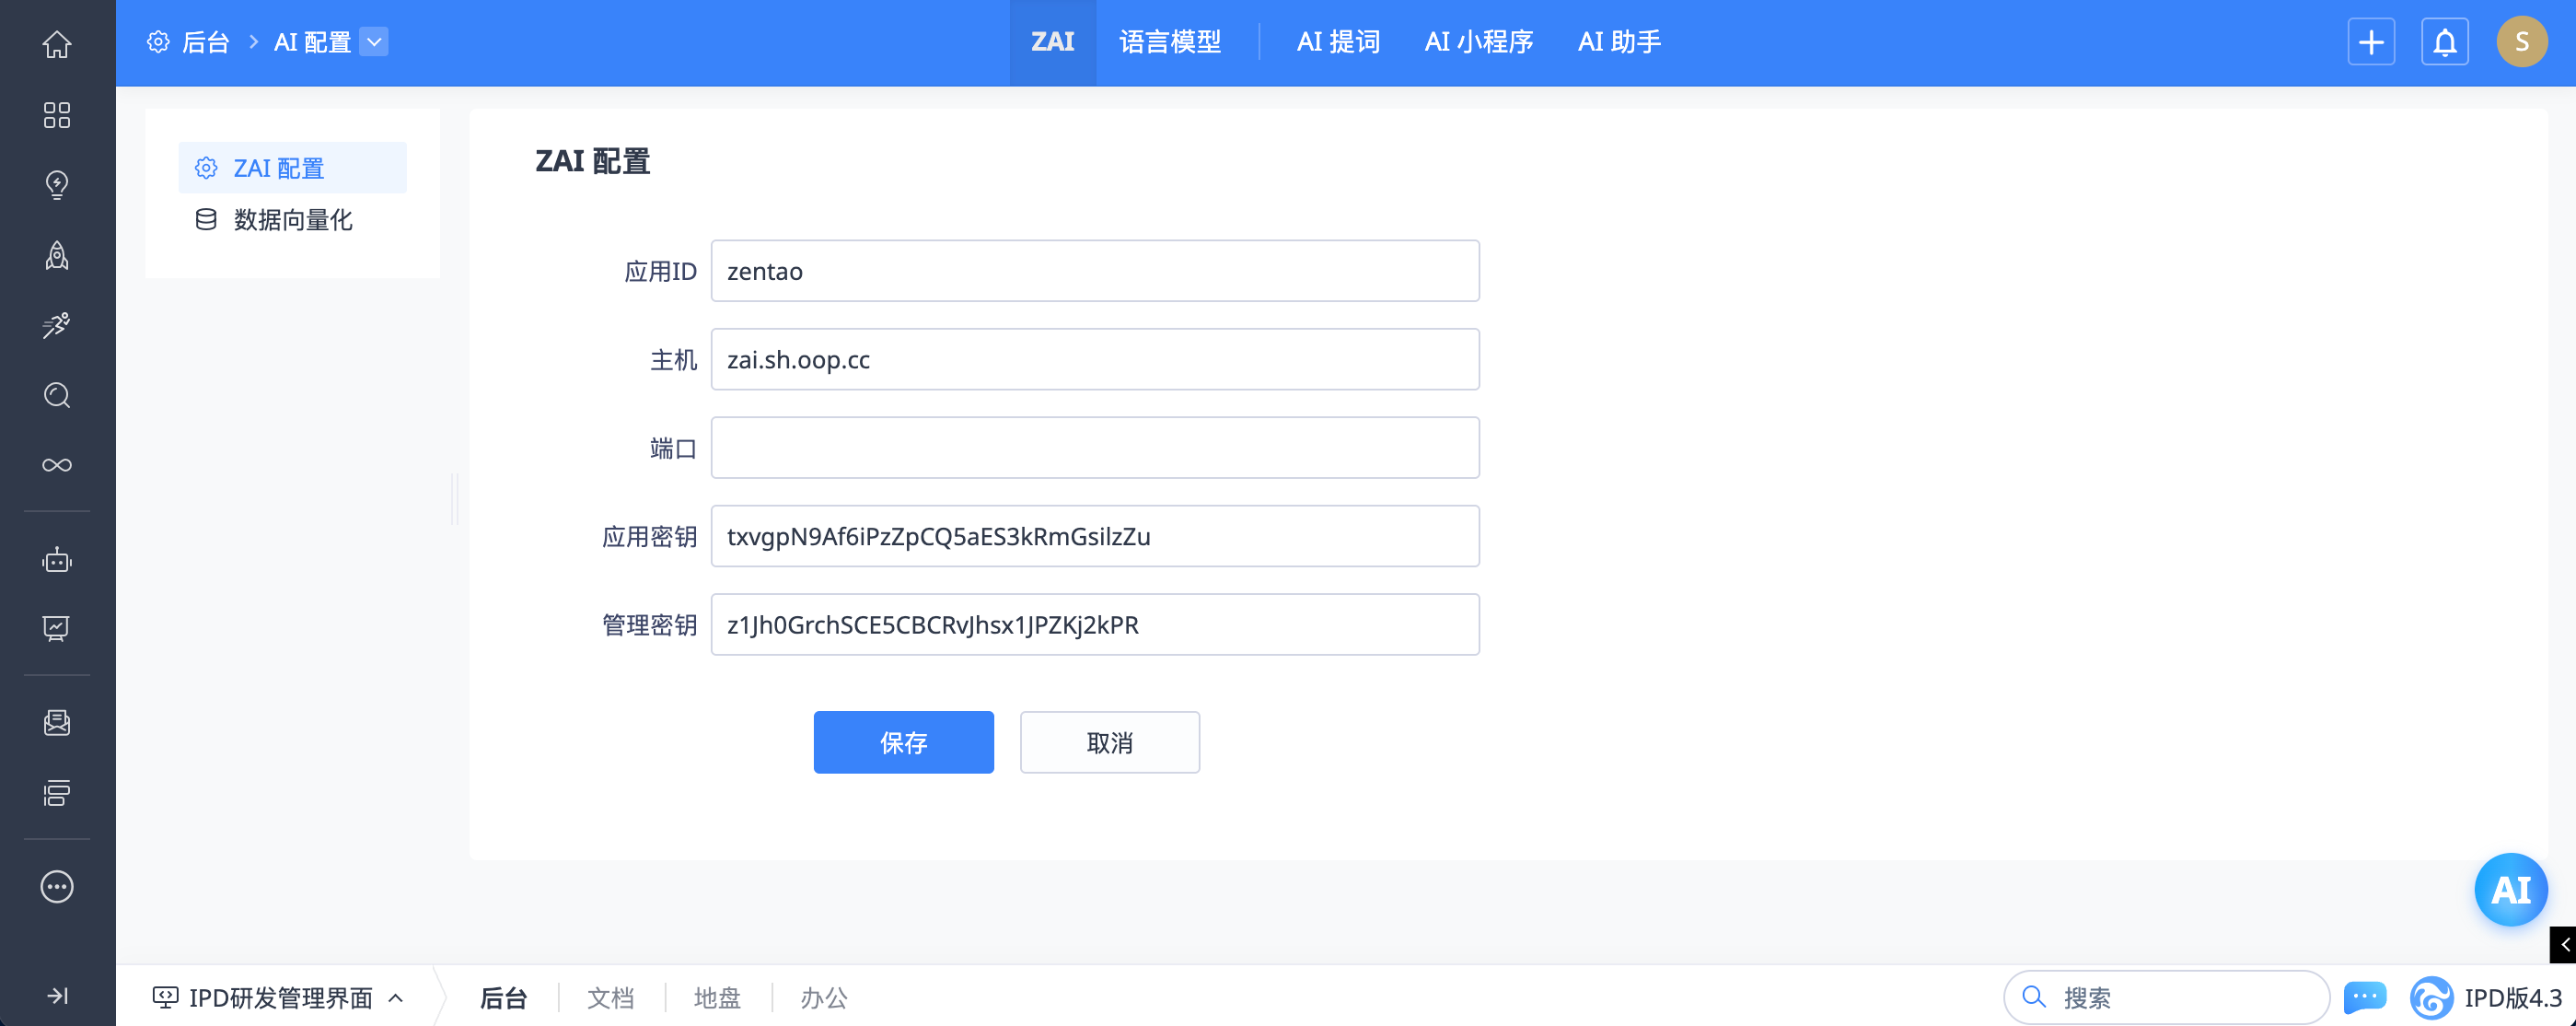The image size is (2576, 1026).
Task: Open the home icon in sidebar
Action: pos(57,44)
